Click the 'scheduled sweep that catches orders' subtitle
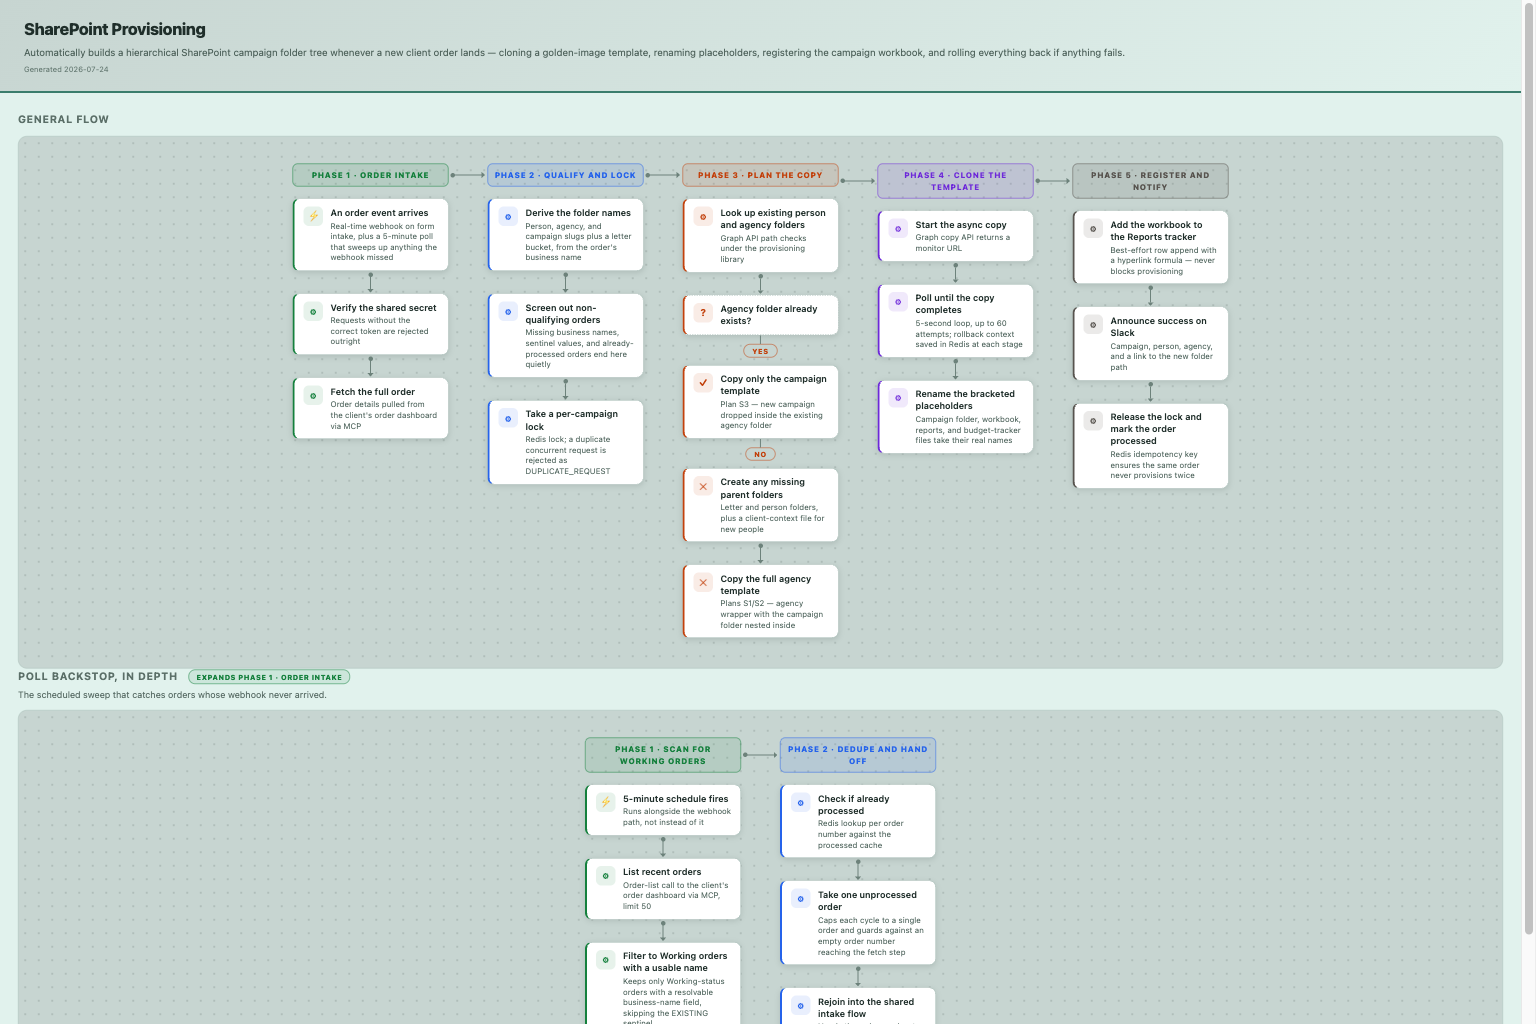Screen dimensions: 1536x1024 point(172,695)
